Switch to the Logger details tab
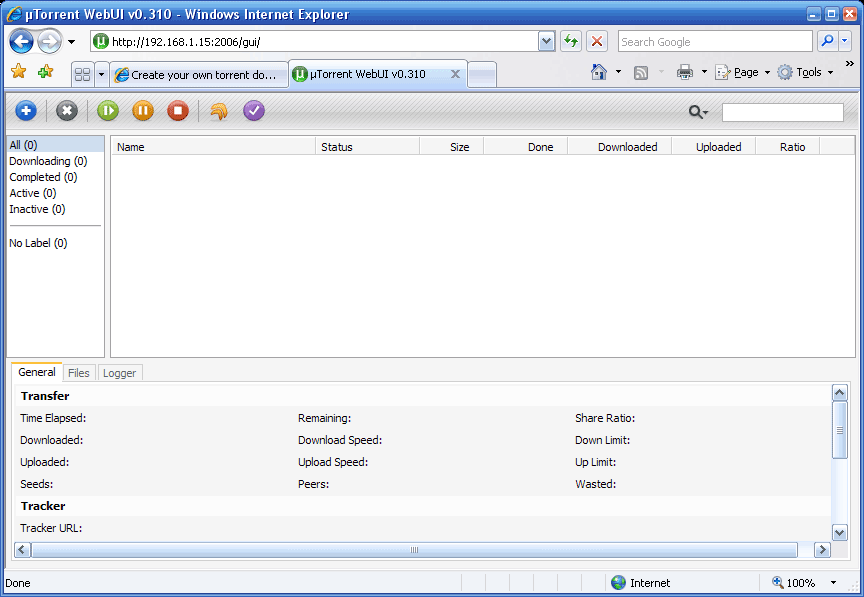864x597 pixels. pos(120,373)
